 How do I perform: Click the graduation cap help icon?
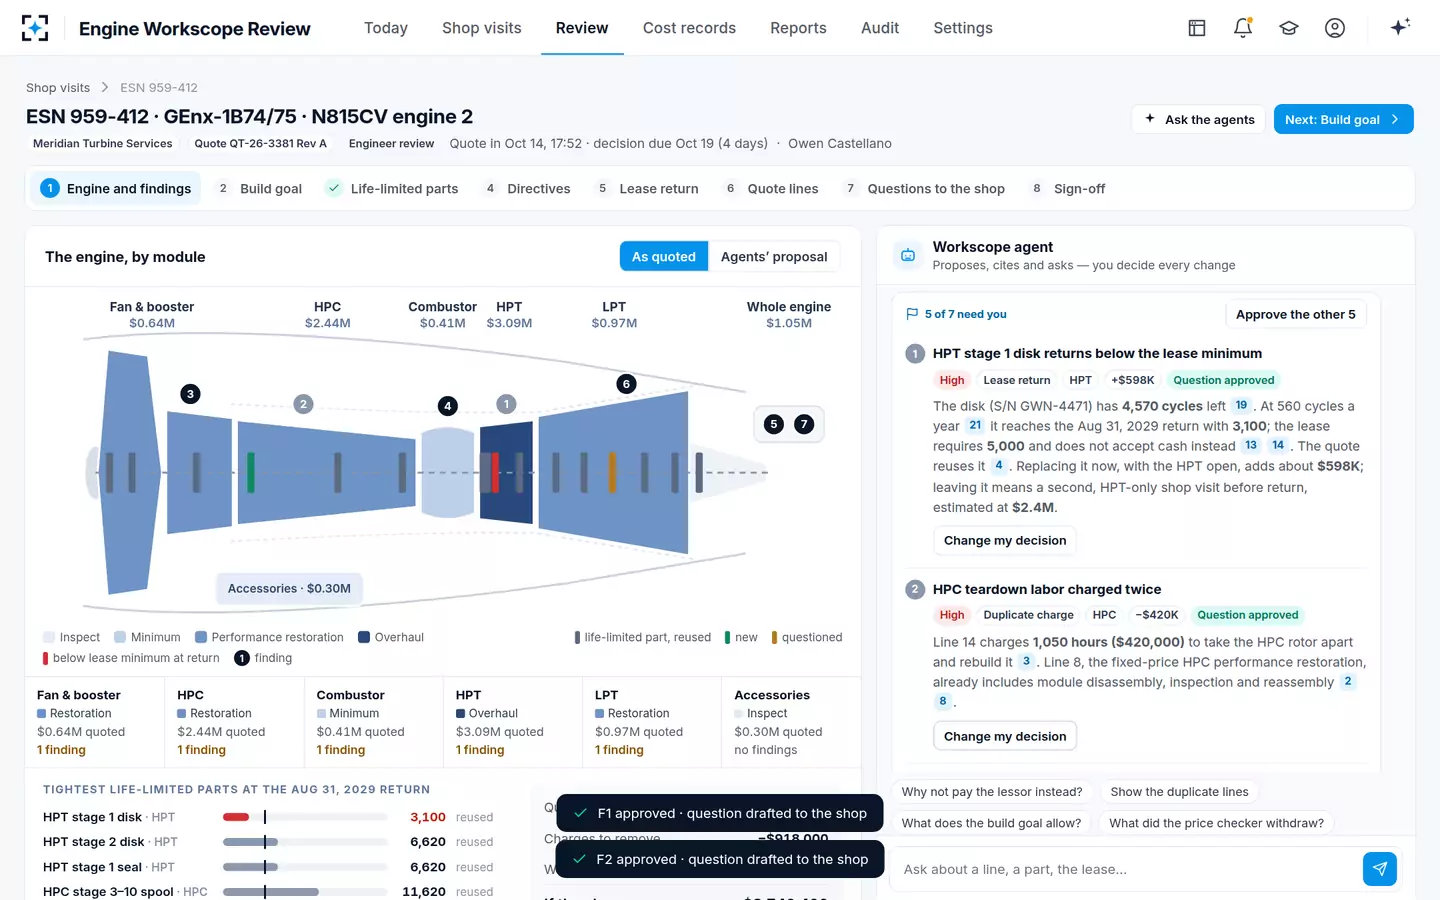point(1289,28)
